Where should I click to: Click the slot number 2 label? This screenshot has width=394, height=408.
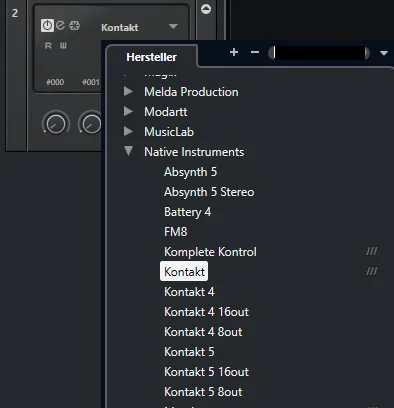pyautogui.click(x=15, y=13)
